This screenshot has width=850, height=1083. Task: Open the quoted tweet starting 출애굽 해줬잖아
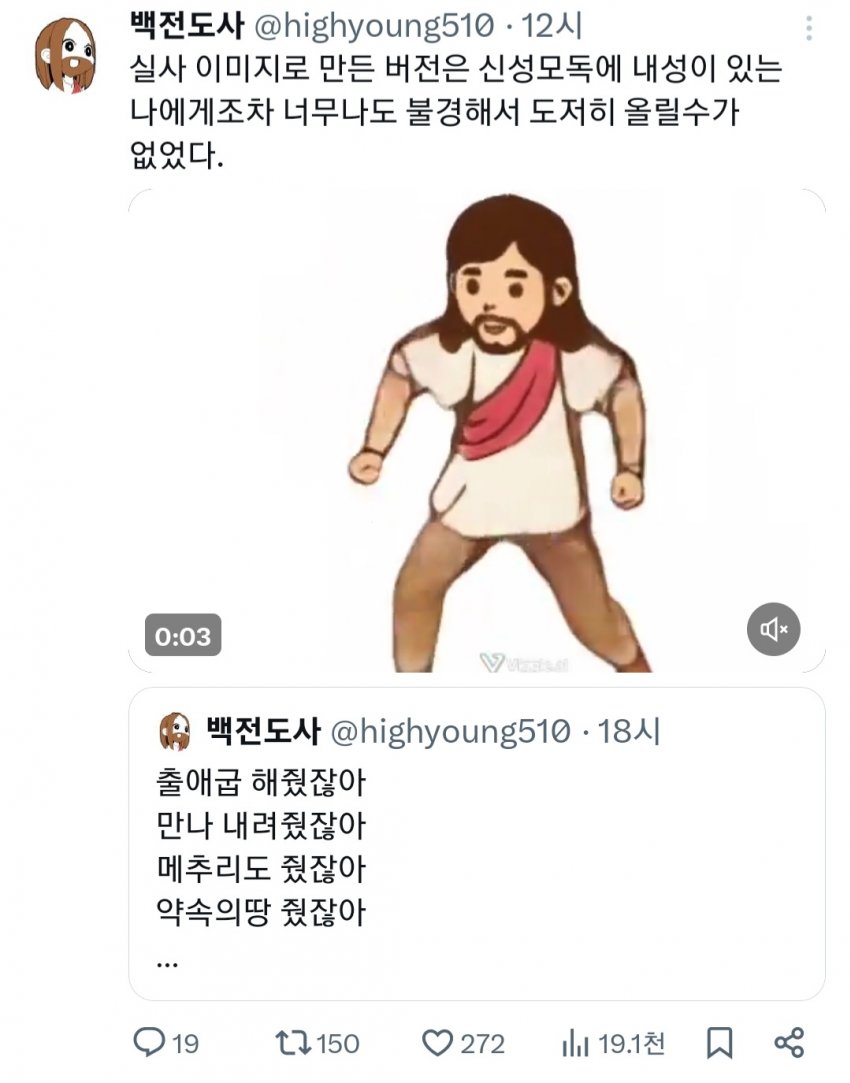(x=477, y=843)
